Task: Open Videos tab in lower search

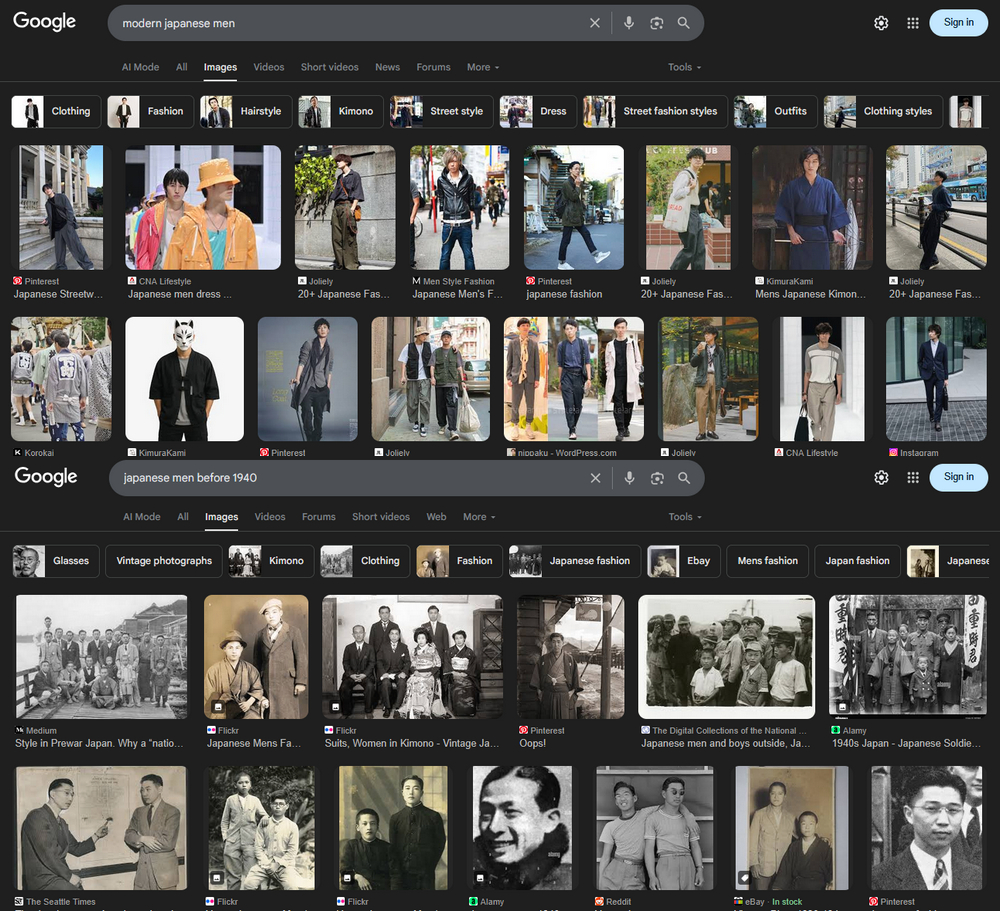Action: (270, 517)
